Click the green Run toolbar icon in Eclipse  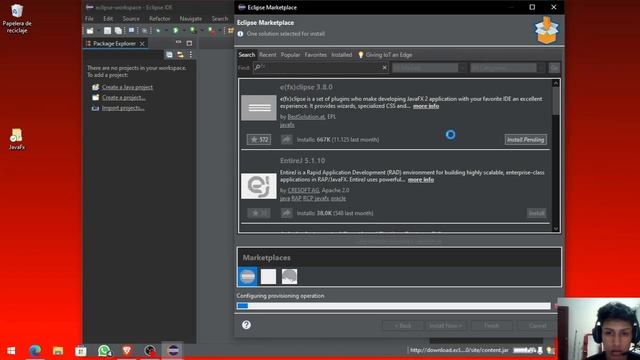pos(176,31)
